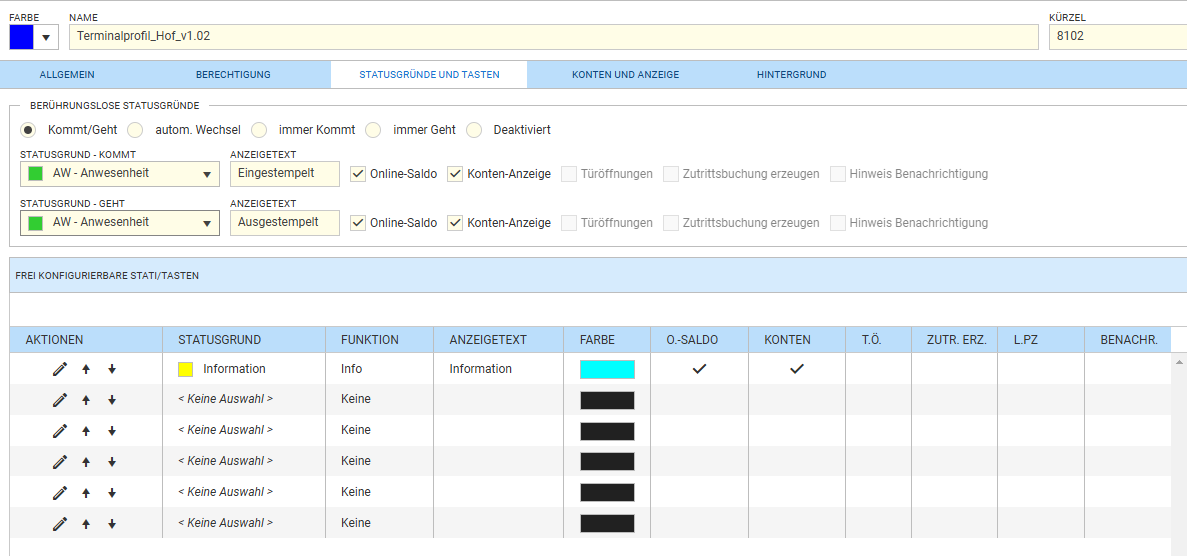Edit the fifth table row with the pencil
The width and height of the screenshot is (1187, 556).
(x=60, y=492)
